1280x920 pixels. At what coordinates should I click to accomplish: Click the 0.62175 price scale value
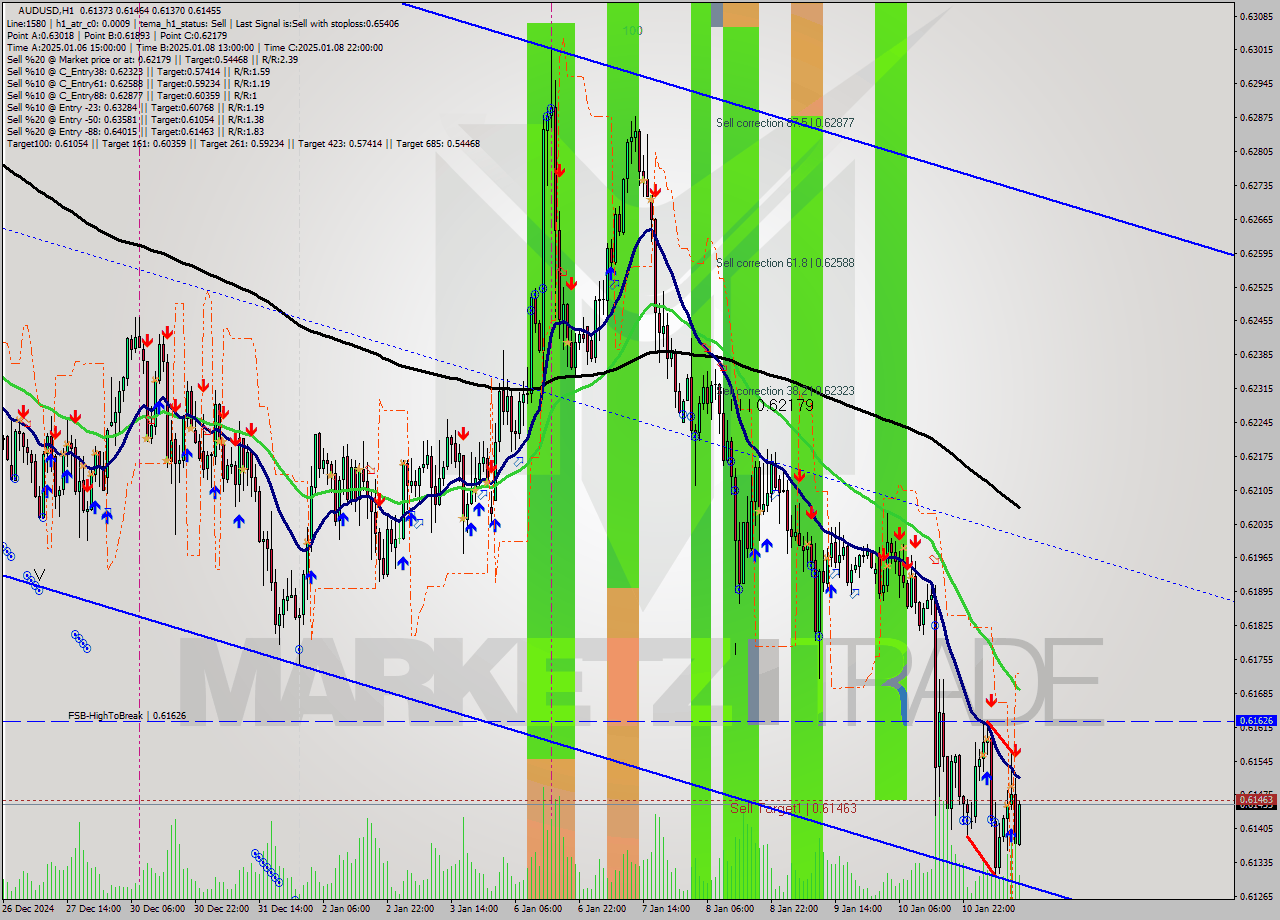[x=1256, y=456]
